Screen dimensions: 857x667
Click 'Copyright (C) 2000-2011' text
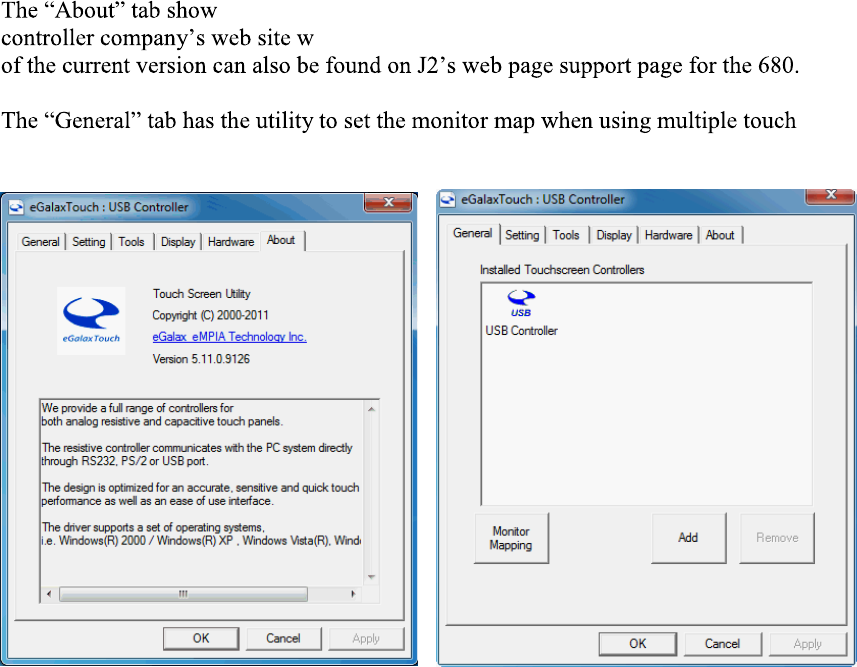pos(210,315)
